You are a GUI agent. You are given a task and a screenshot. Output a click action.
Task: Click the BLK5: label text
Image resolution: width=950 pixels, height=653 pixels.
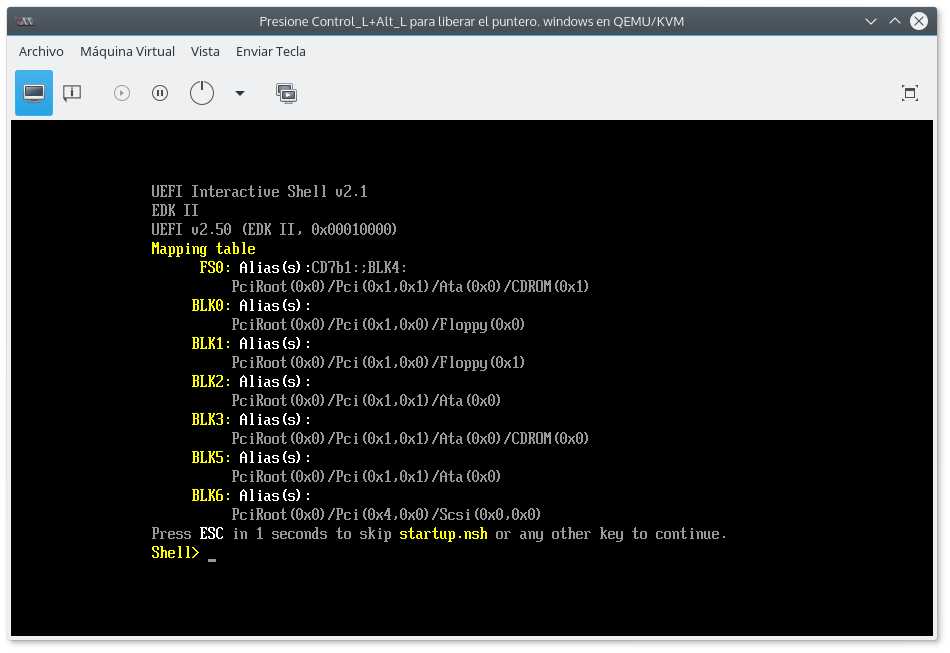click(x=211, y=457)
